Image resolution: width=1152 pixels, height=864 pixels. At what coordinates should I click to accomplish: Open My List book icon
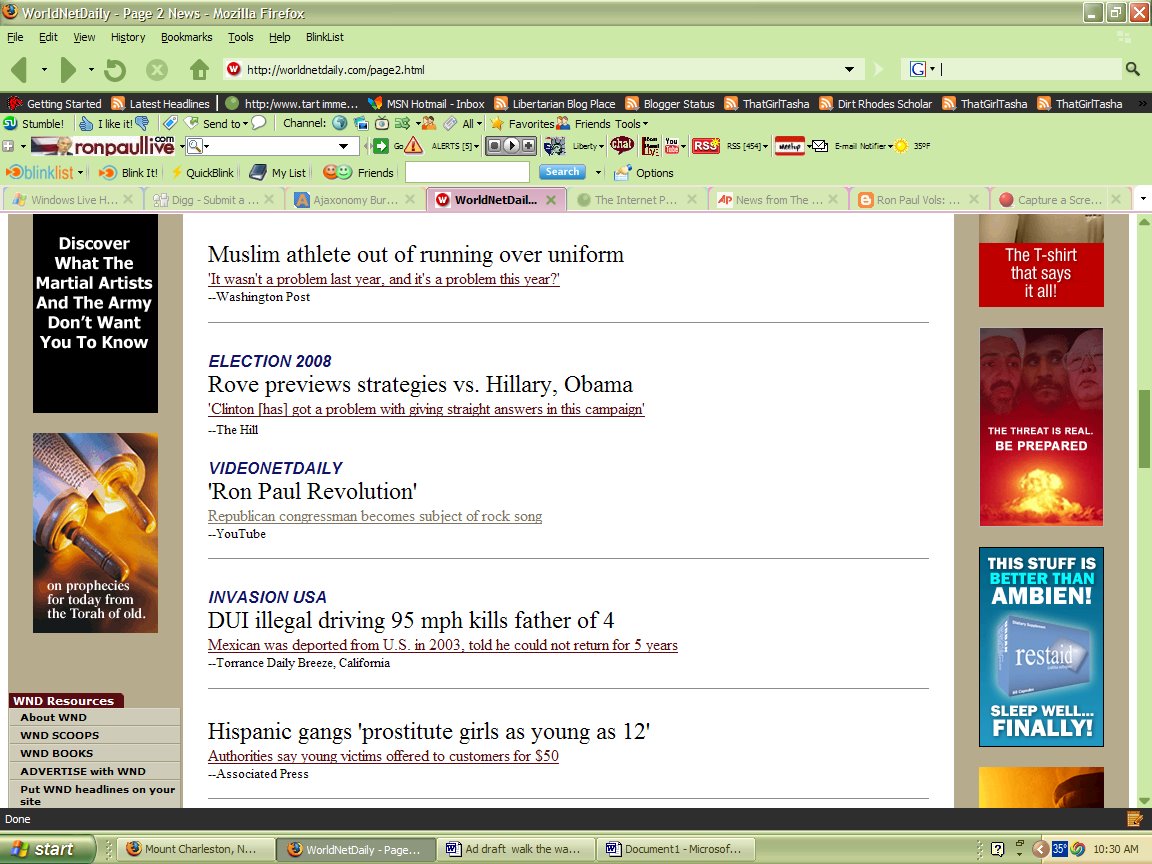point(257,173)
